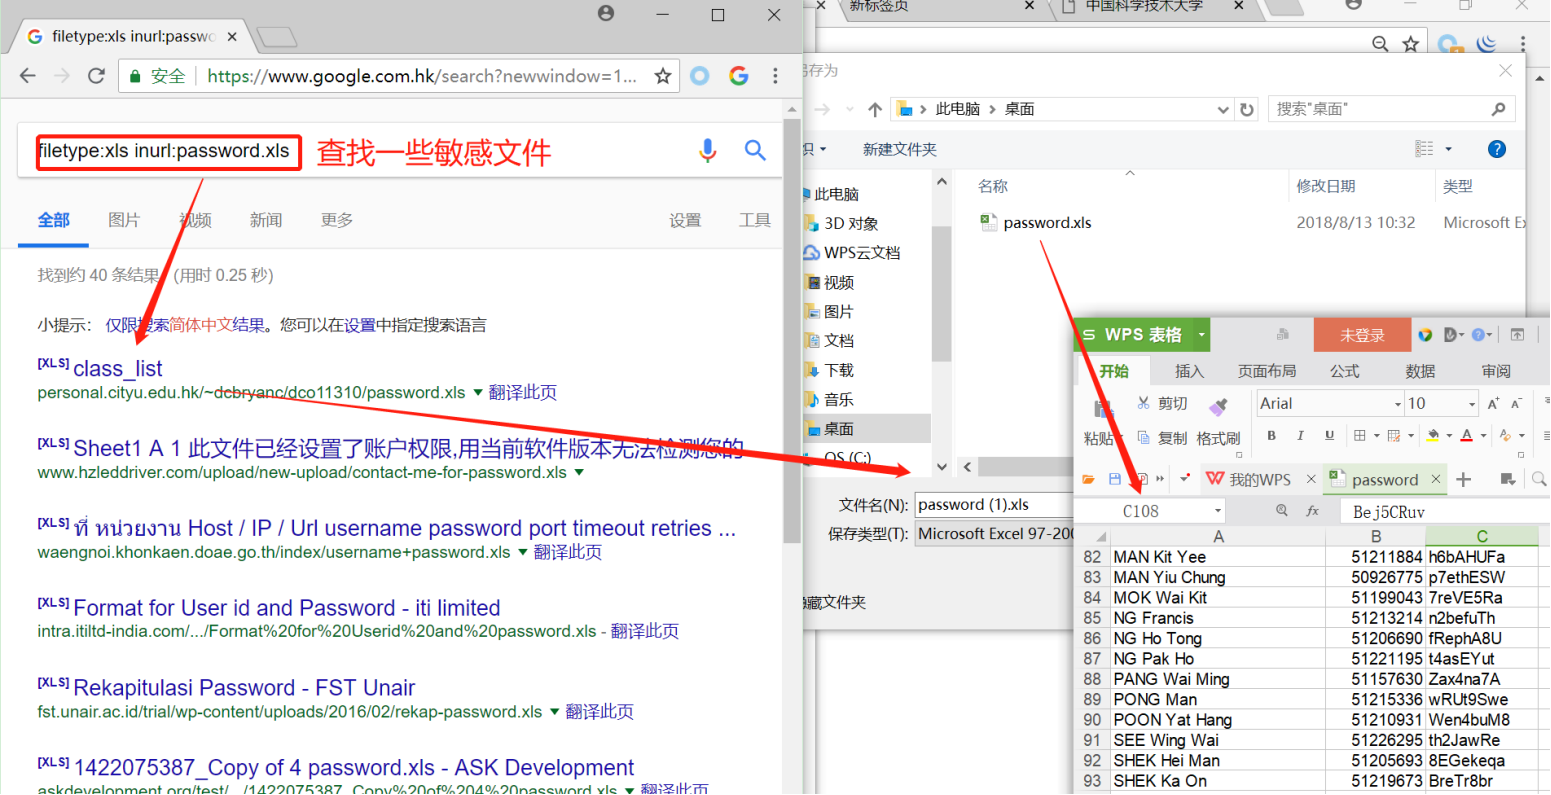The width and height of the screenshot is (1551, 795).
Task: Toggle Bold formatting in WPS
Action: pyautogui.click(x=1272, y=435)
